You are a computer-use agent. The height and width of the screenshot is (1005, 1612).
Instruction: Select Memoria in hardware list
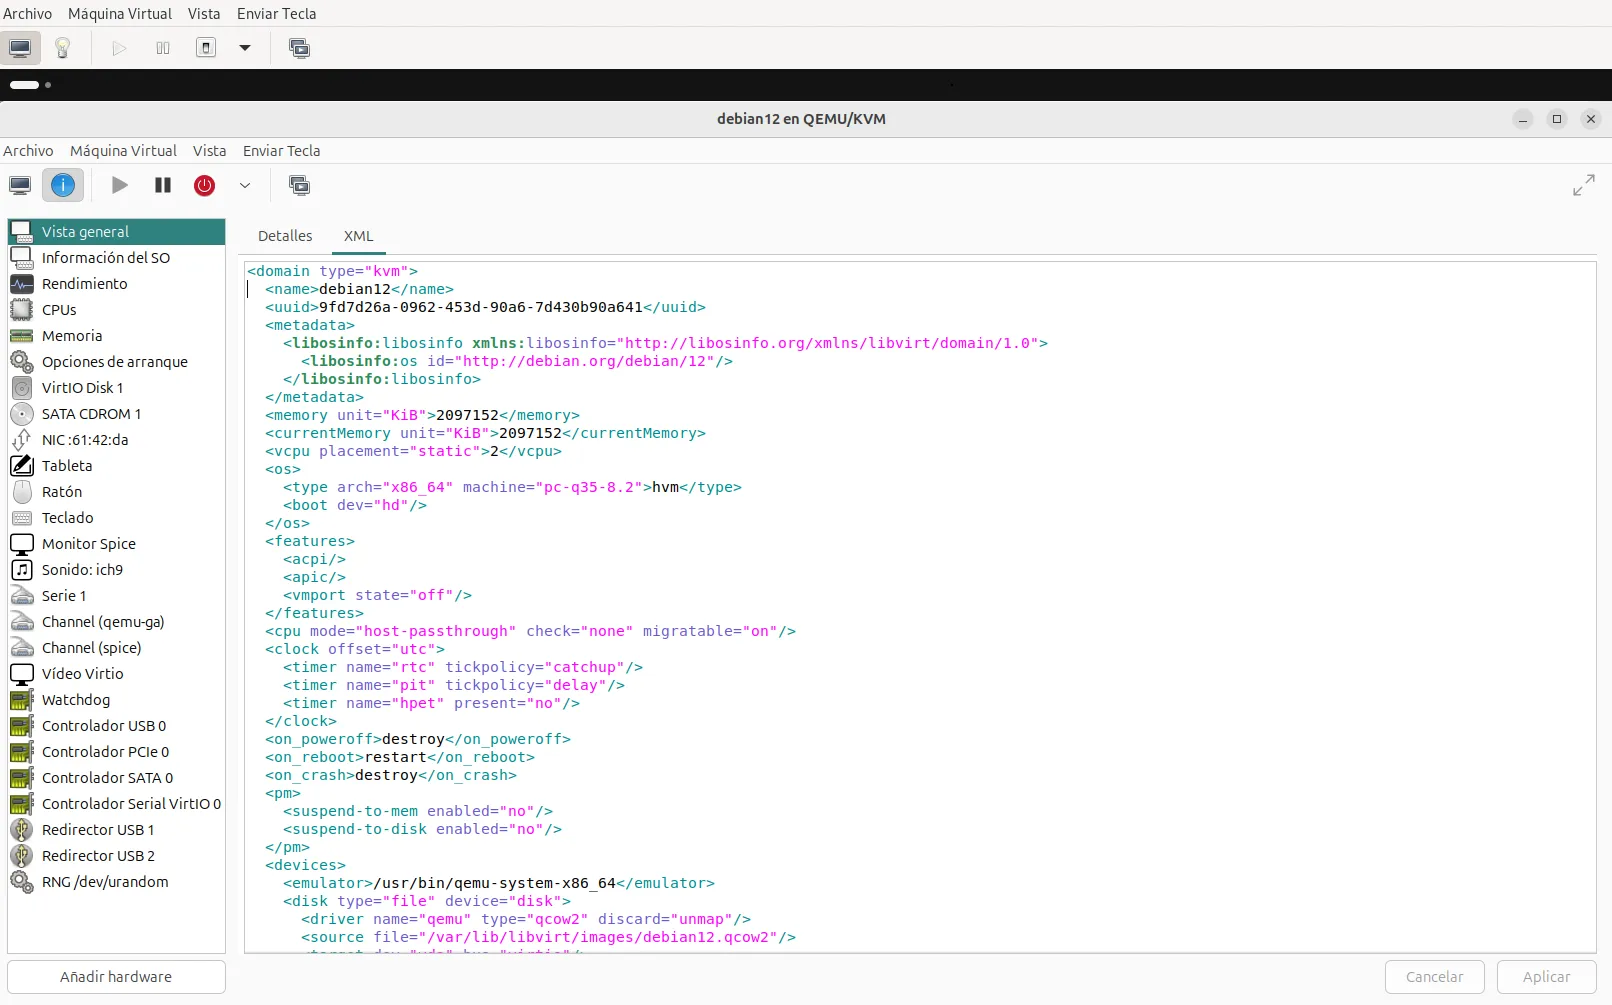coord(72,336)
